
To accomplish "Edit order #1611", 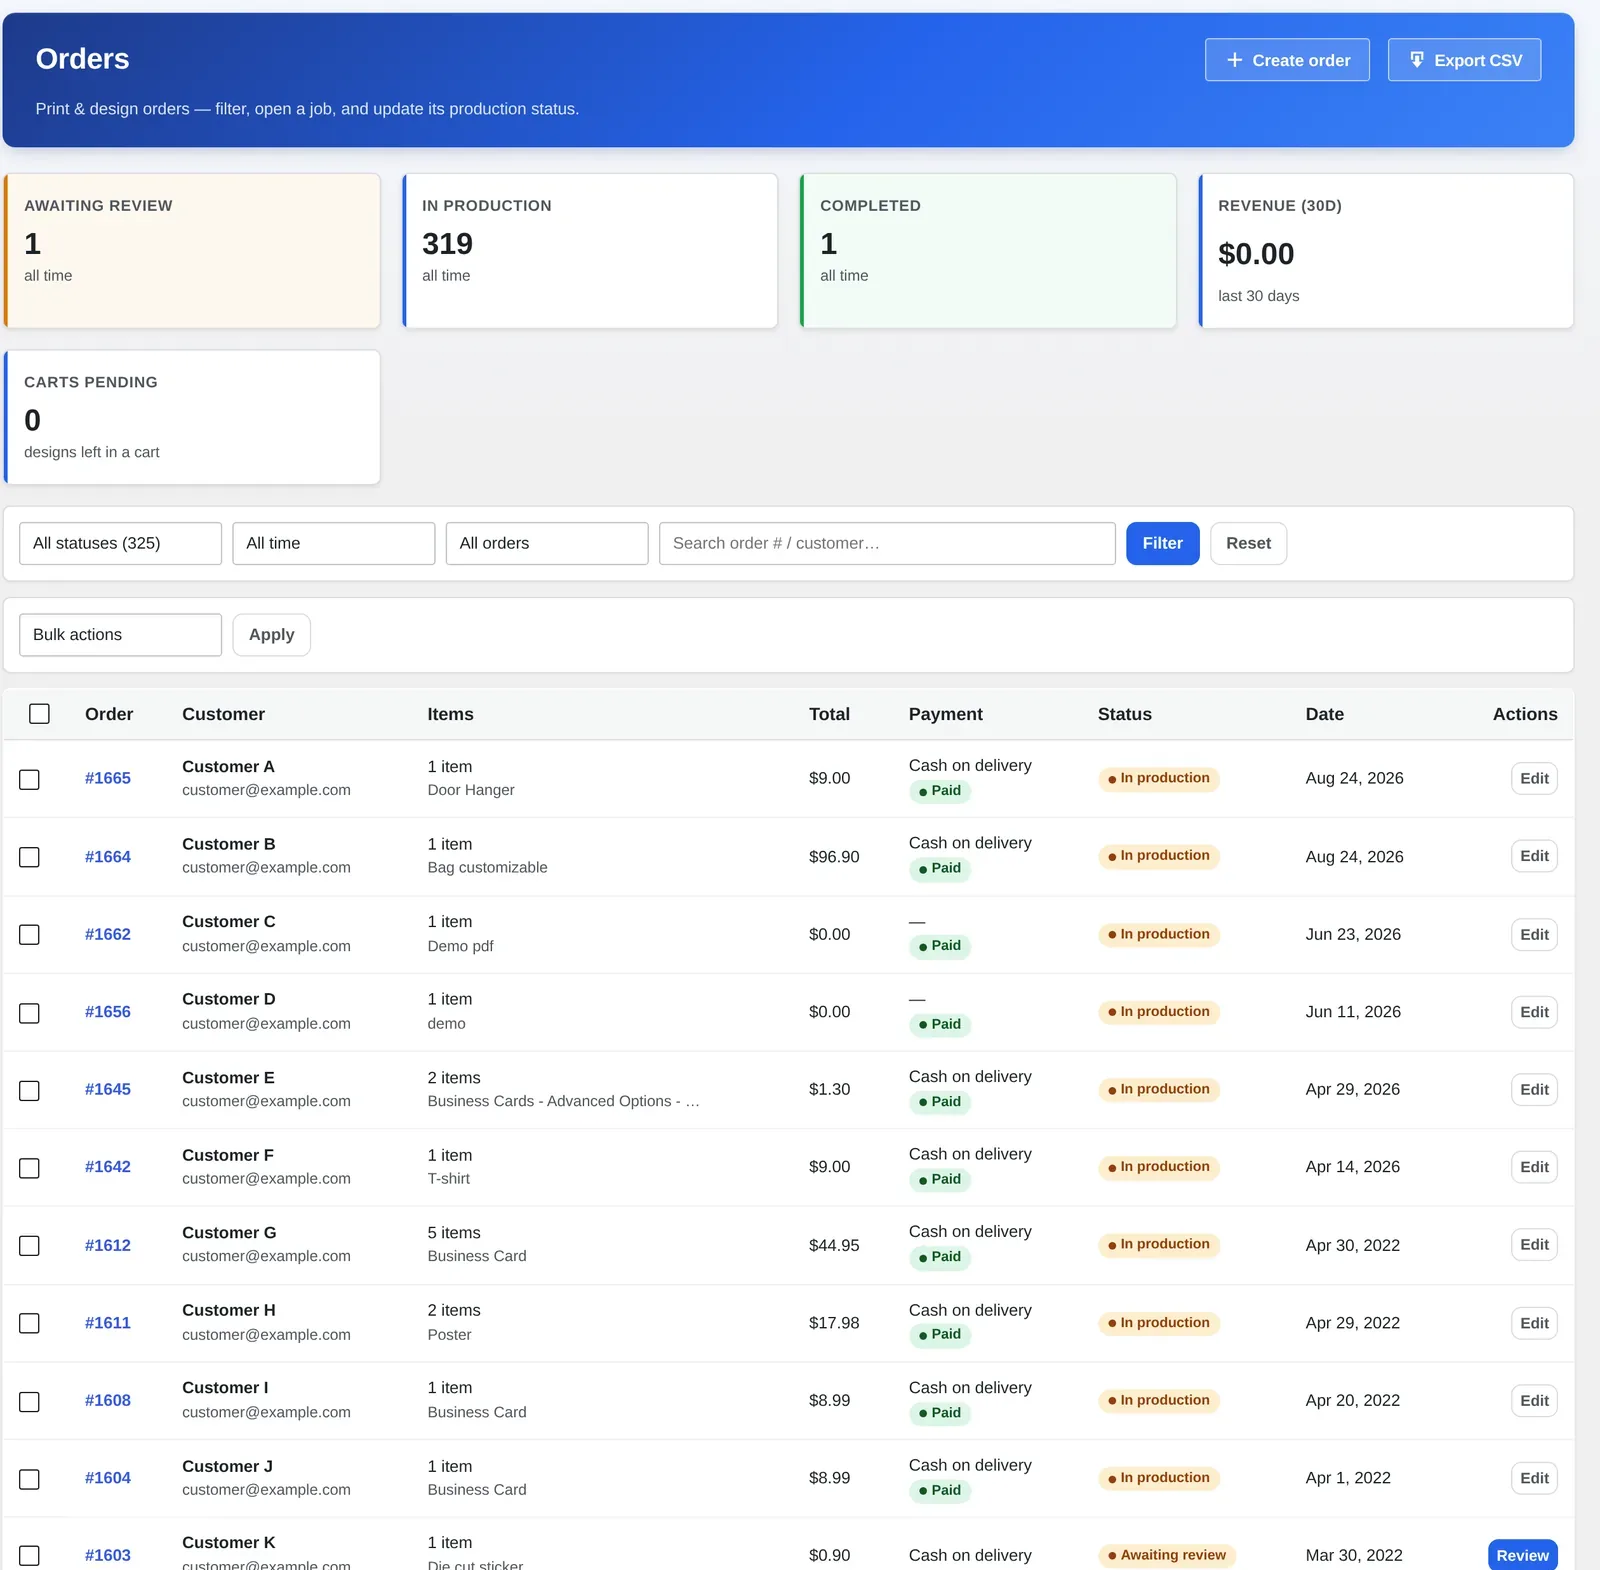I will pos(1534,1323).
